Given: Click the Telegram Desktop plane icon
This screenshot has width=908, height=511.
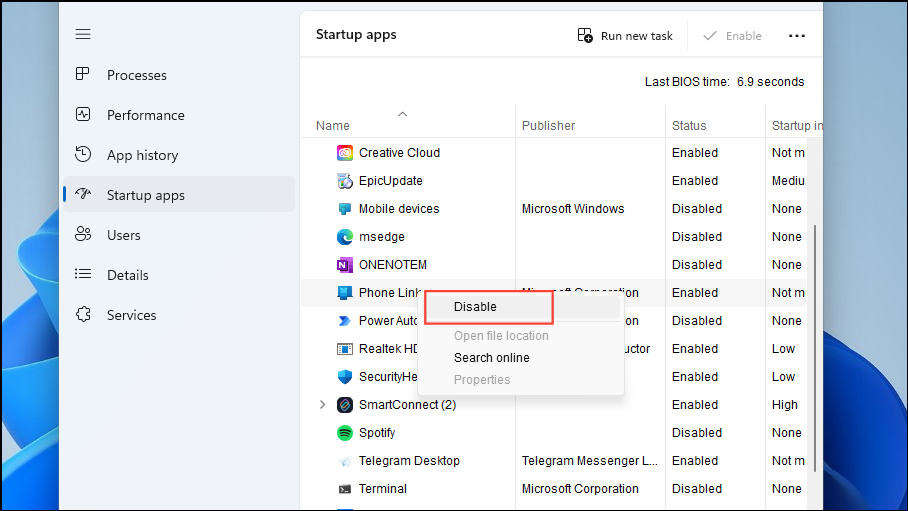Looking at the screenshot, I should [345, 461].
